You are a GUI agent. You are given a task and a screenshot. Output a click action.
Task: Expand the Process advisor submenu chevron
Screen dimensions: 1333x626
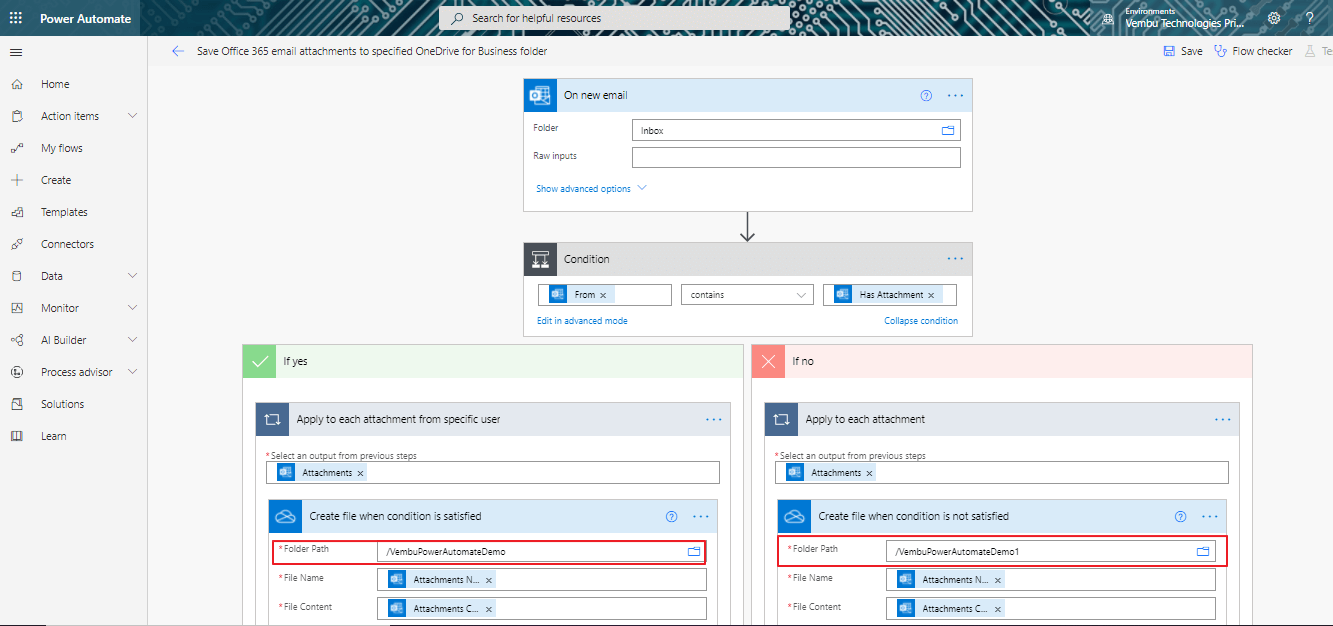point(133,372)
